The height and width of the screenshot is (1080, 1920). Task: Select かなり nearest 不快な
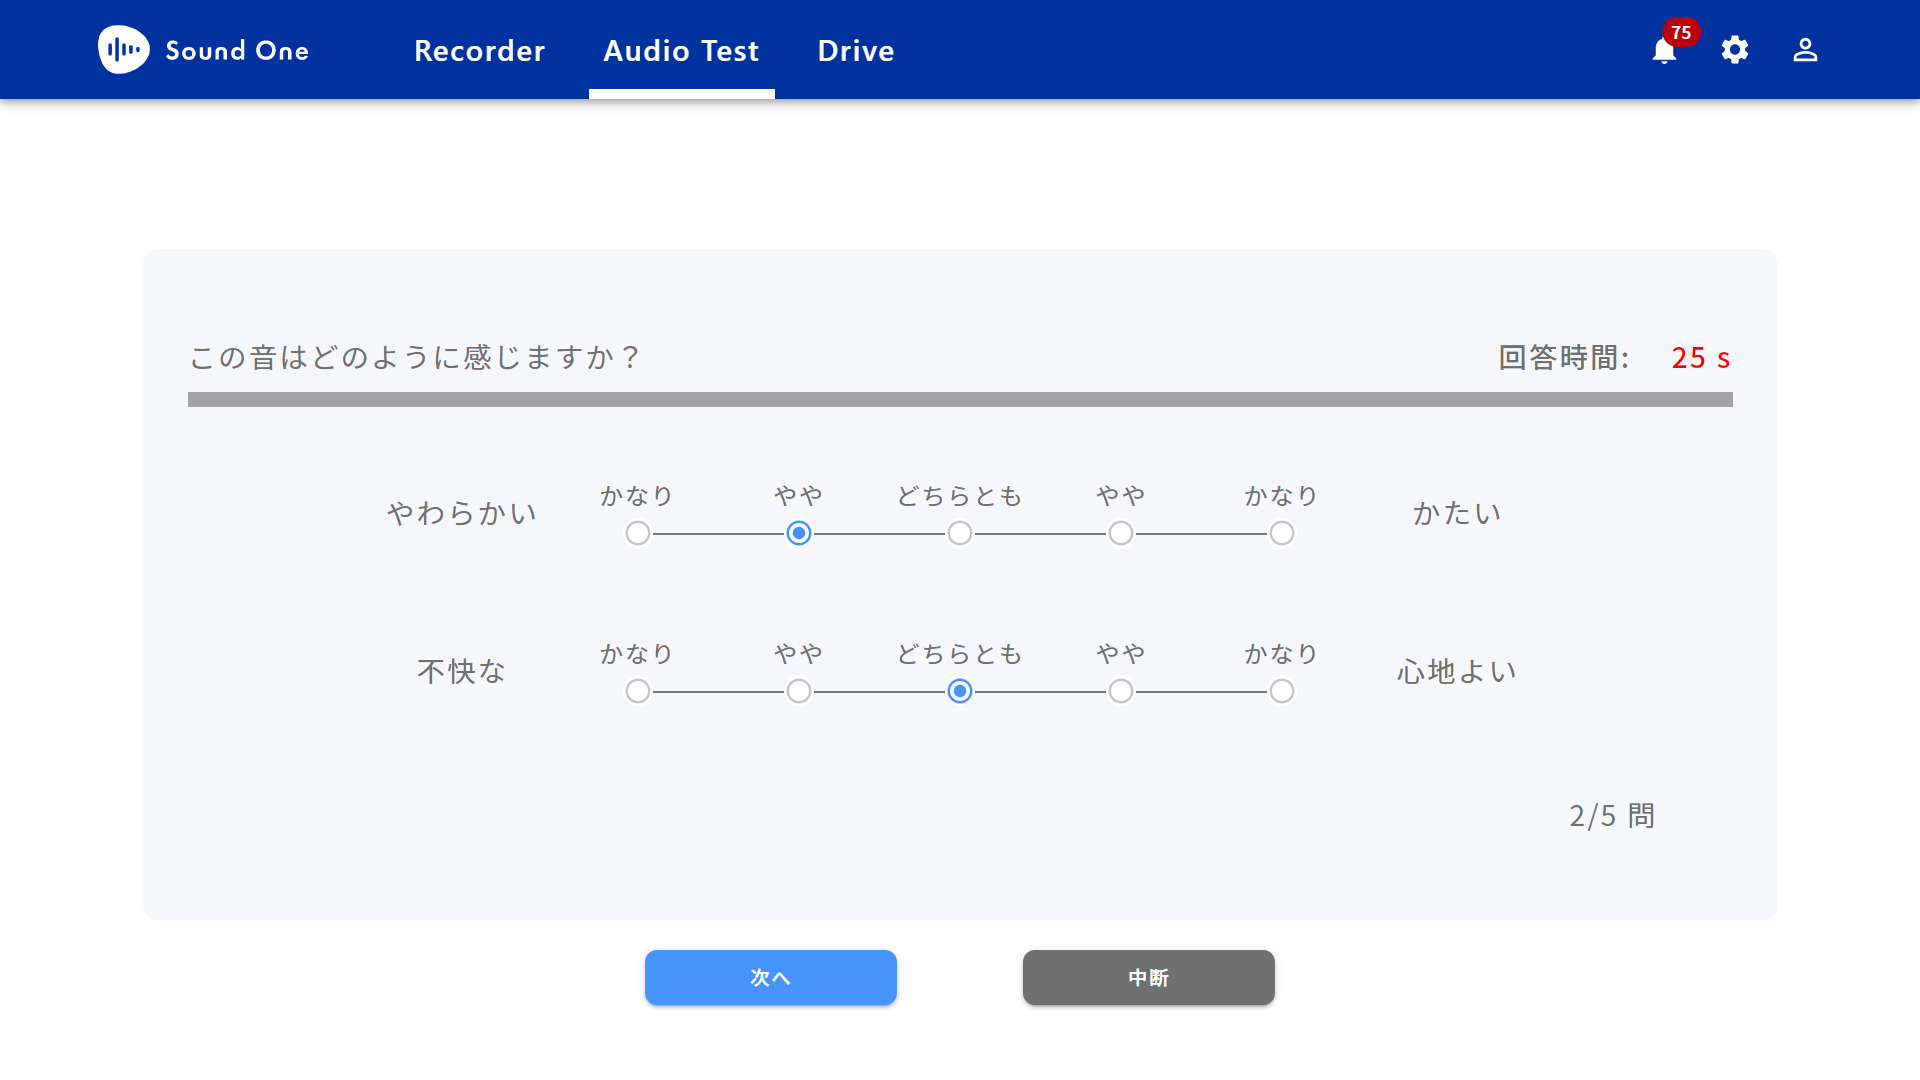638,691
